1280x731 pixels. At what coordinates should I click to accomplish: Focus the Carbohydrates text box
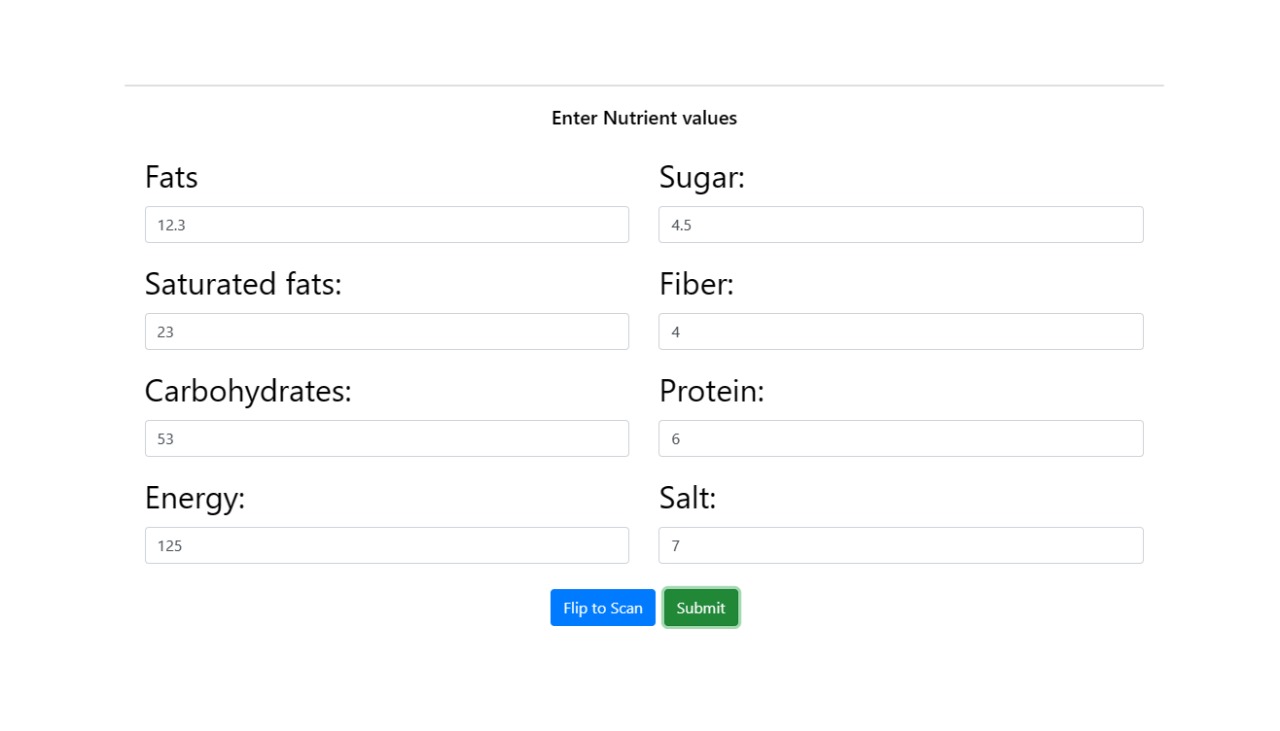click(386, 439)
